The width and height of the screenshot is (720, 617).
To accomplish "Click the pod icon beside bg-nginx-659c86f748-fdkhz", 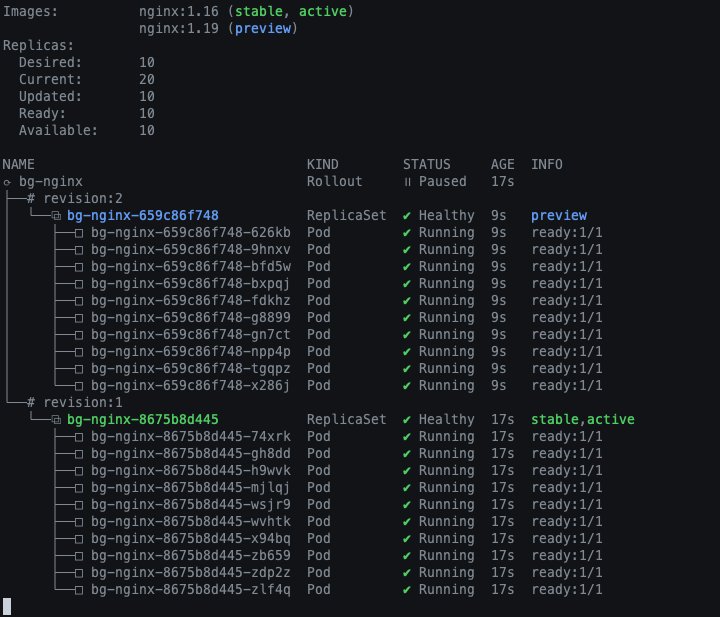I will tap(79, 301).
